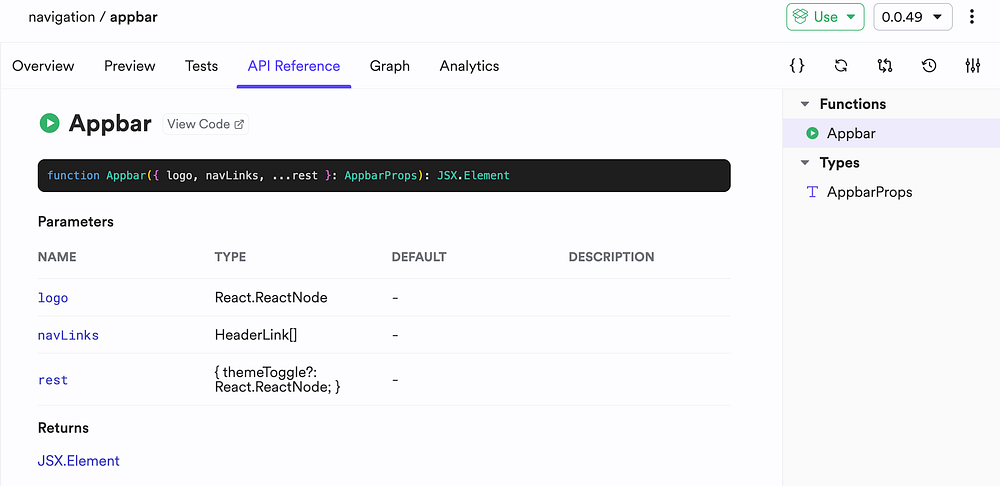Open the 0.0.49 version dropdown
This screenshot has height=486, width=1000.
(x=913, y=17)
